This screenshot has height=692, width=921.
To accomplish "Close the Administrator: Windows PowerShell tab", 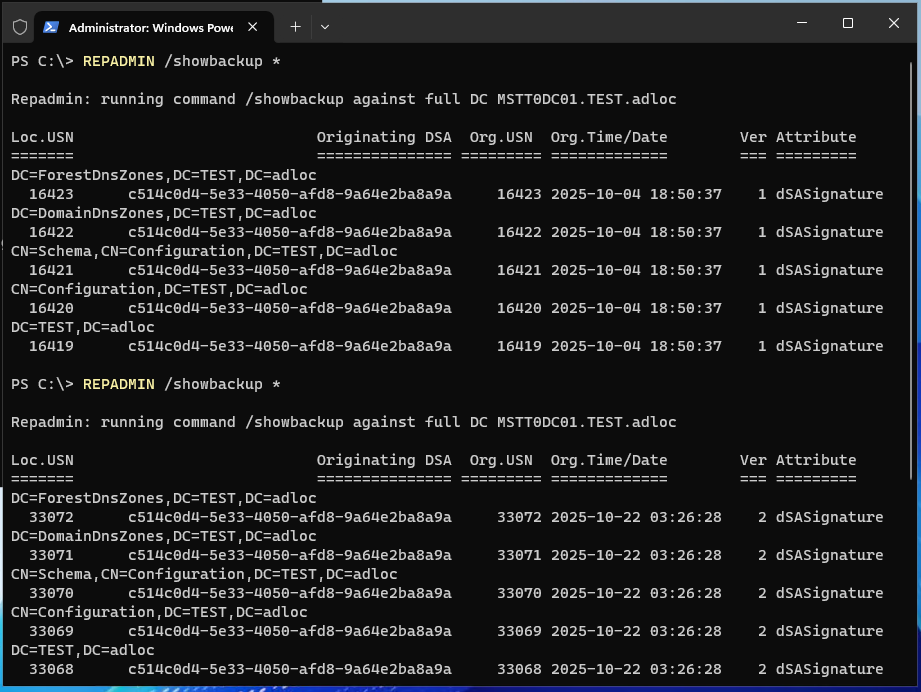I will tap(256, 27).
